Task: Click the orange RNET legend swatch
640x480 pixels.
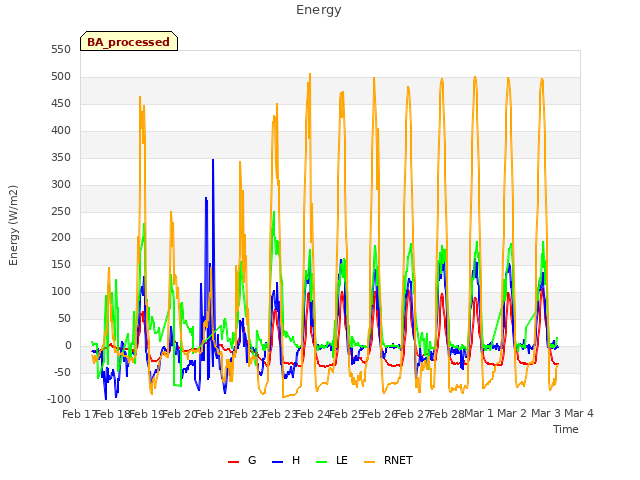Action: [x=369, y=462]
